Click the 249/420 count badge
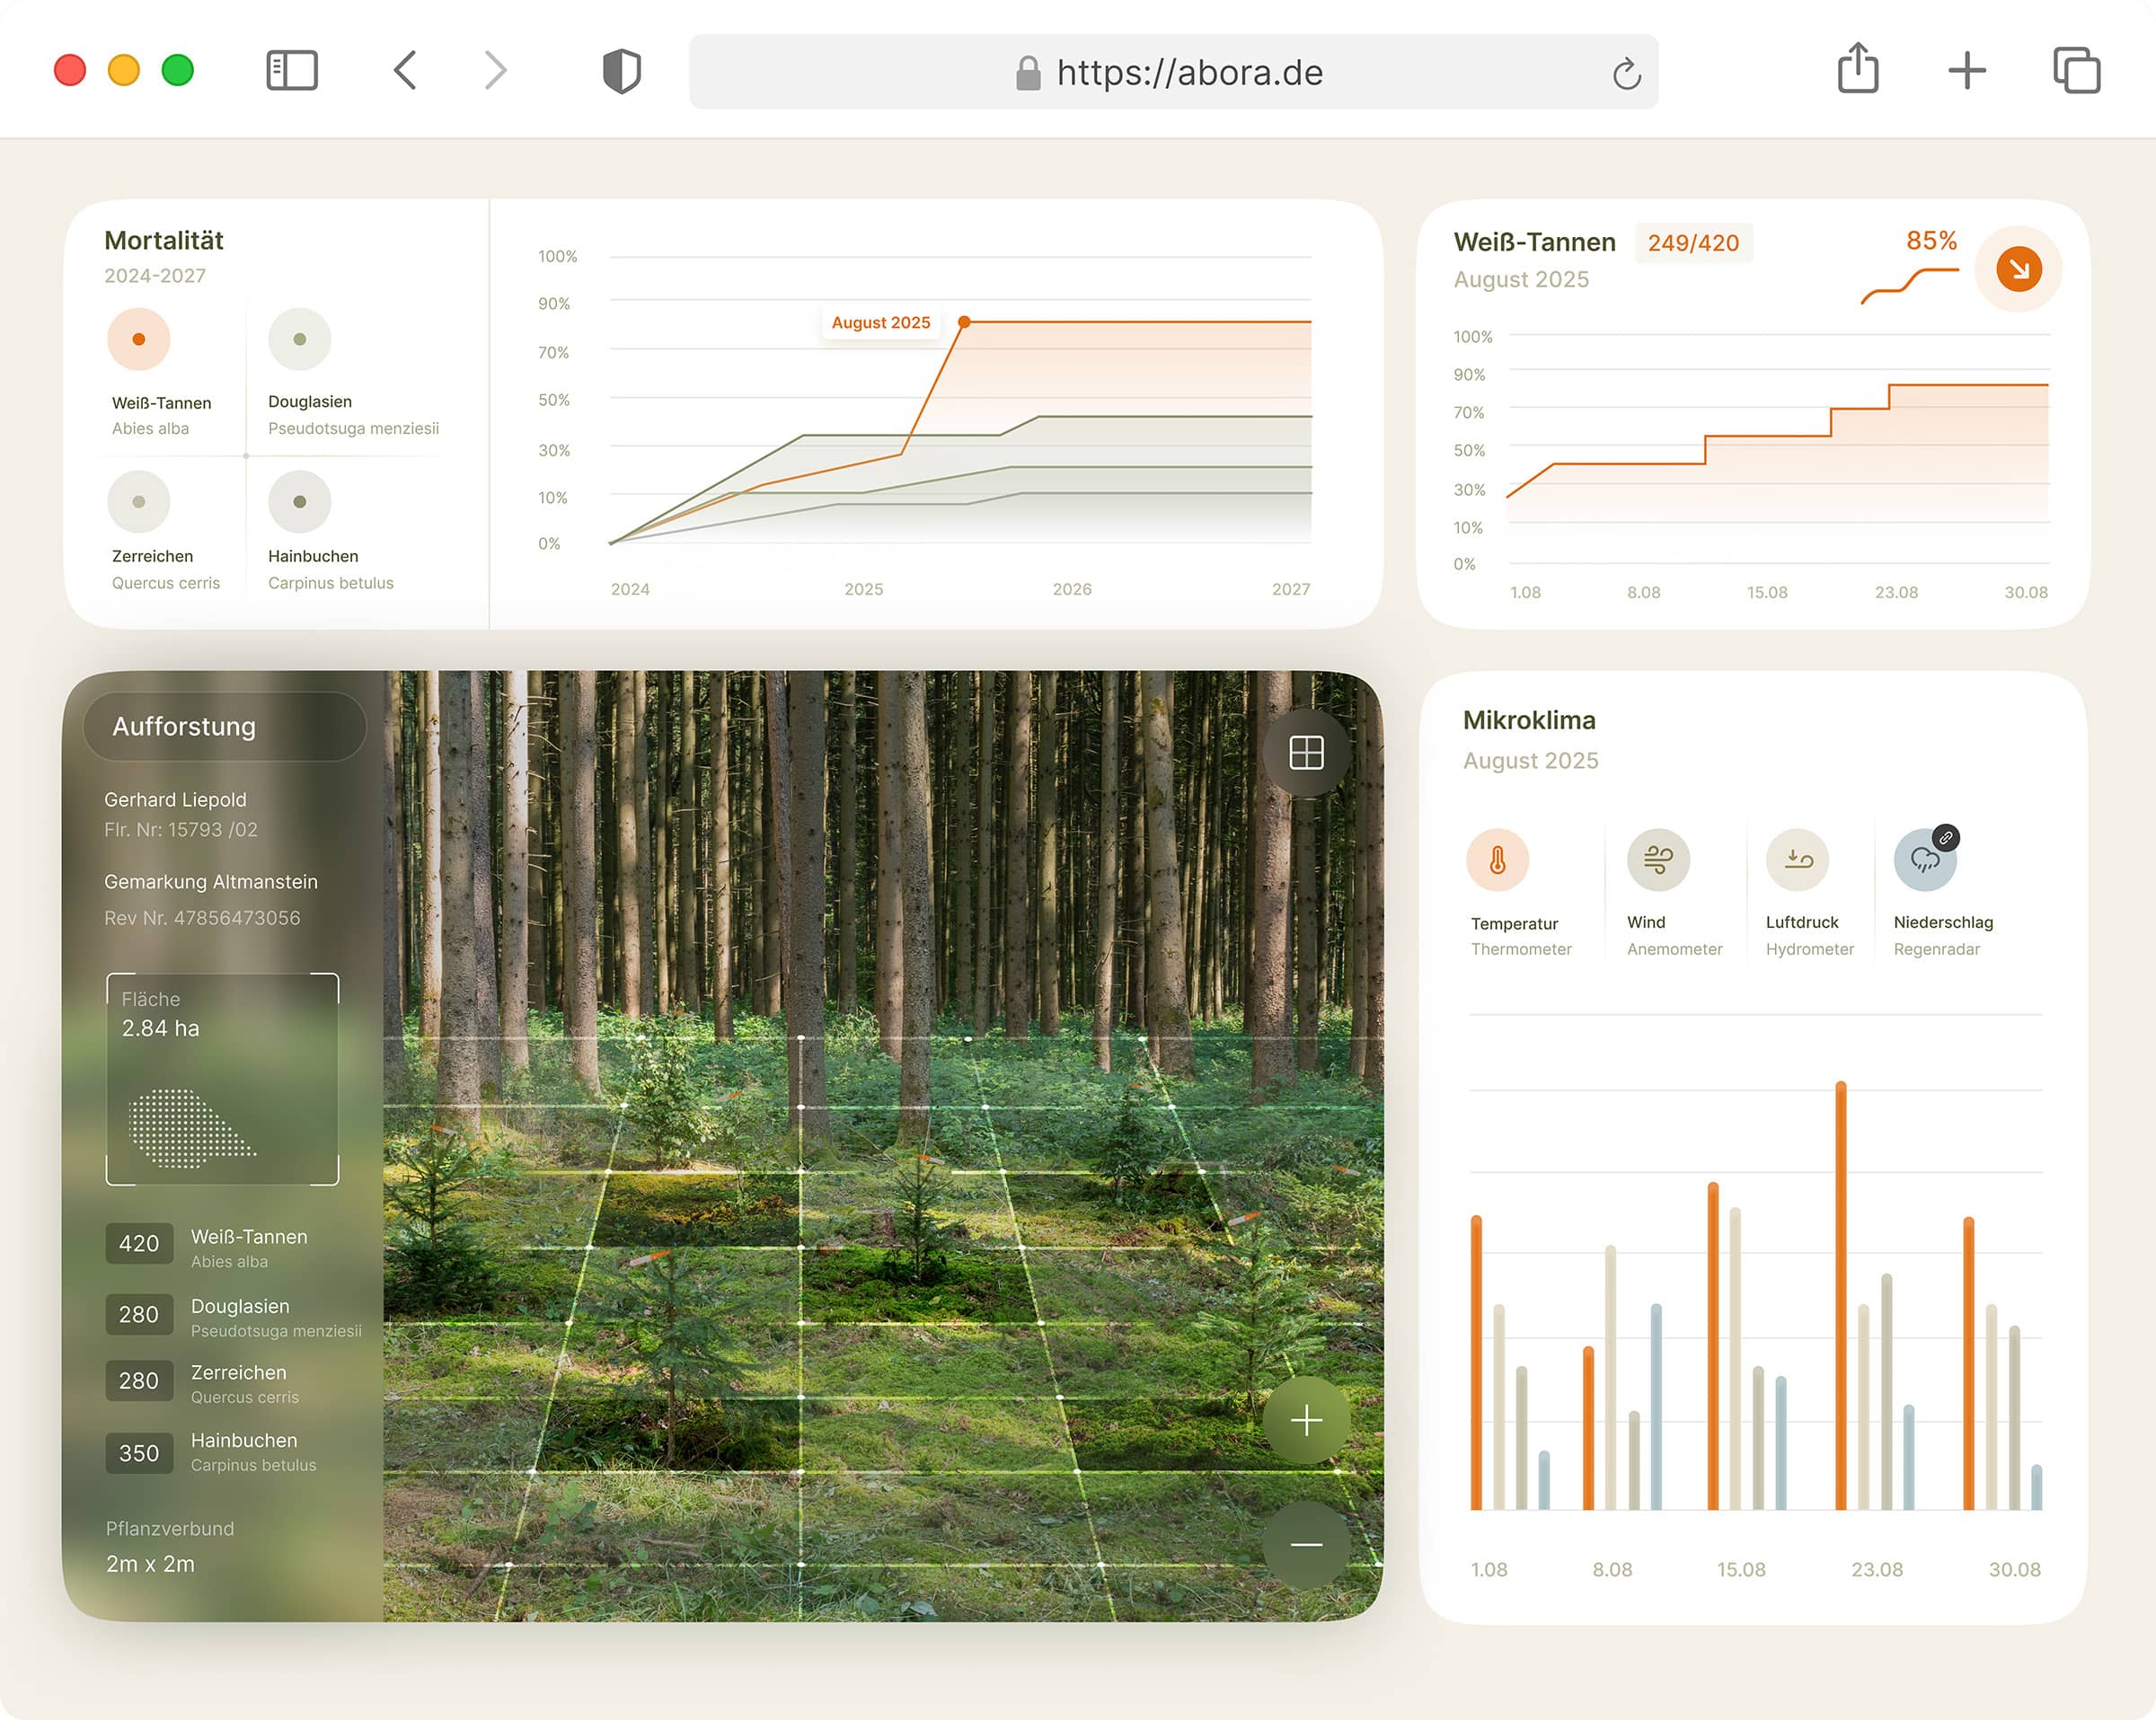This screenshot has width=2156, height=1720. pos(1693,243)
